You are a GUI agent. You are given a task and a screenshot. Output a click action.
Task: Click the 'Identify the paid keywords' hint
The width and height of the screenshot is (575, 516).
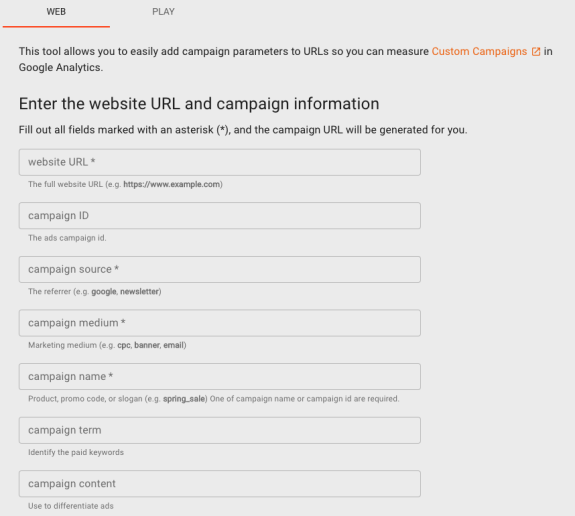(76, 452)
